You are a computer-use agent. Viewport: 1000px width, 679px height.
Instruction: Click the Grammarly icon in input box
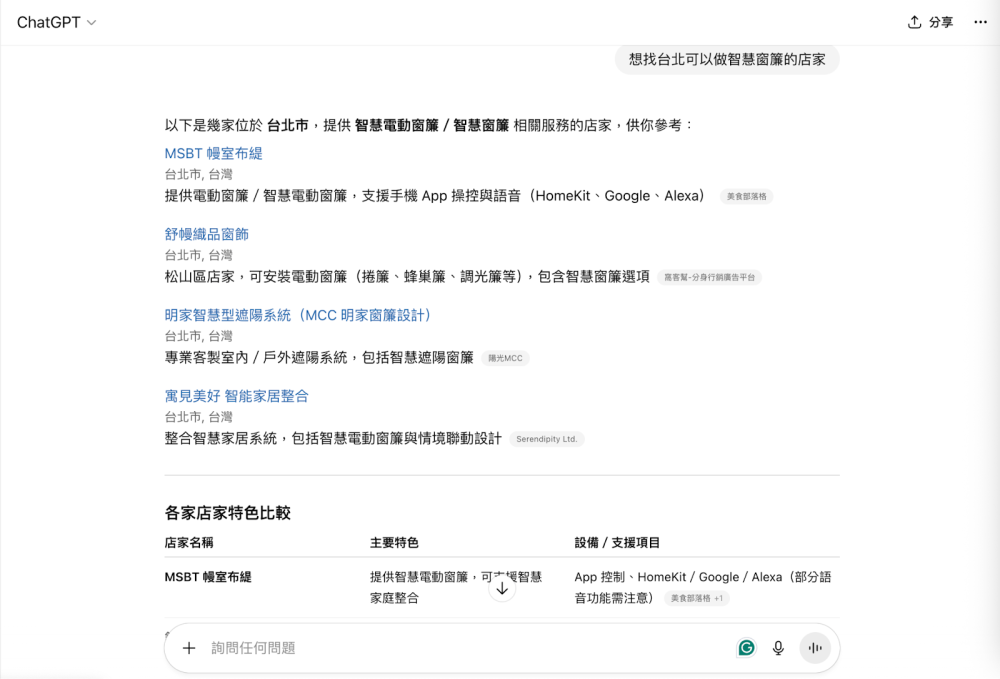746,648
